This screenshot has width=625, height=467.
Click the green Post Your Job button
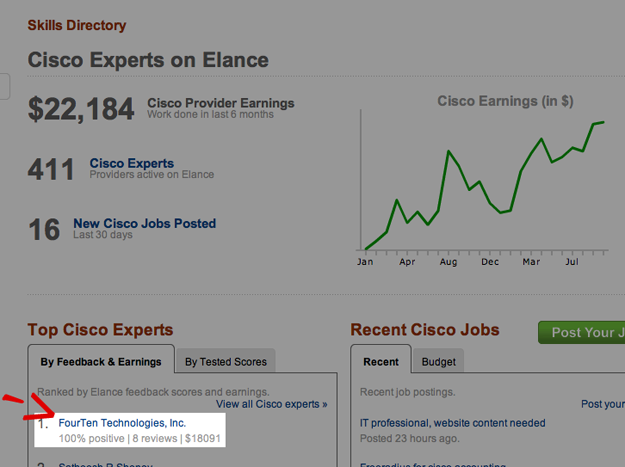(x=582, y=332)
